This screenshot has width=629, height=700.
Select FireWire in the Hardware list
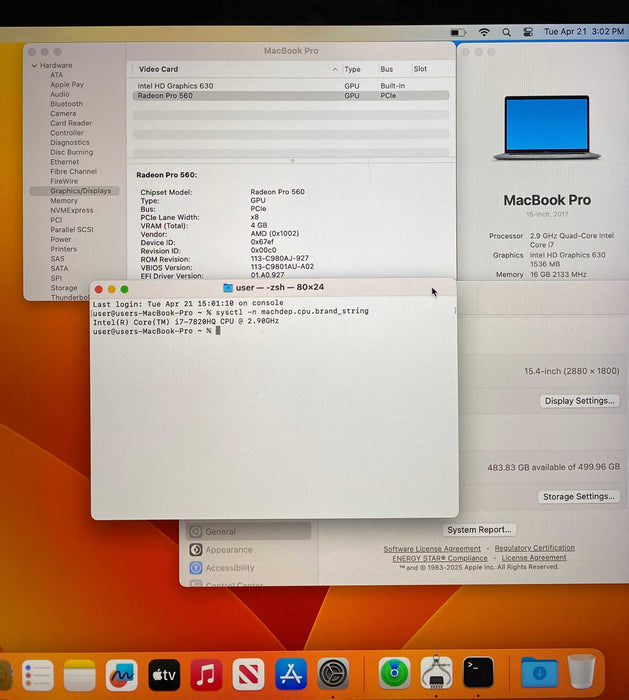[x=64, y=181]
